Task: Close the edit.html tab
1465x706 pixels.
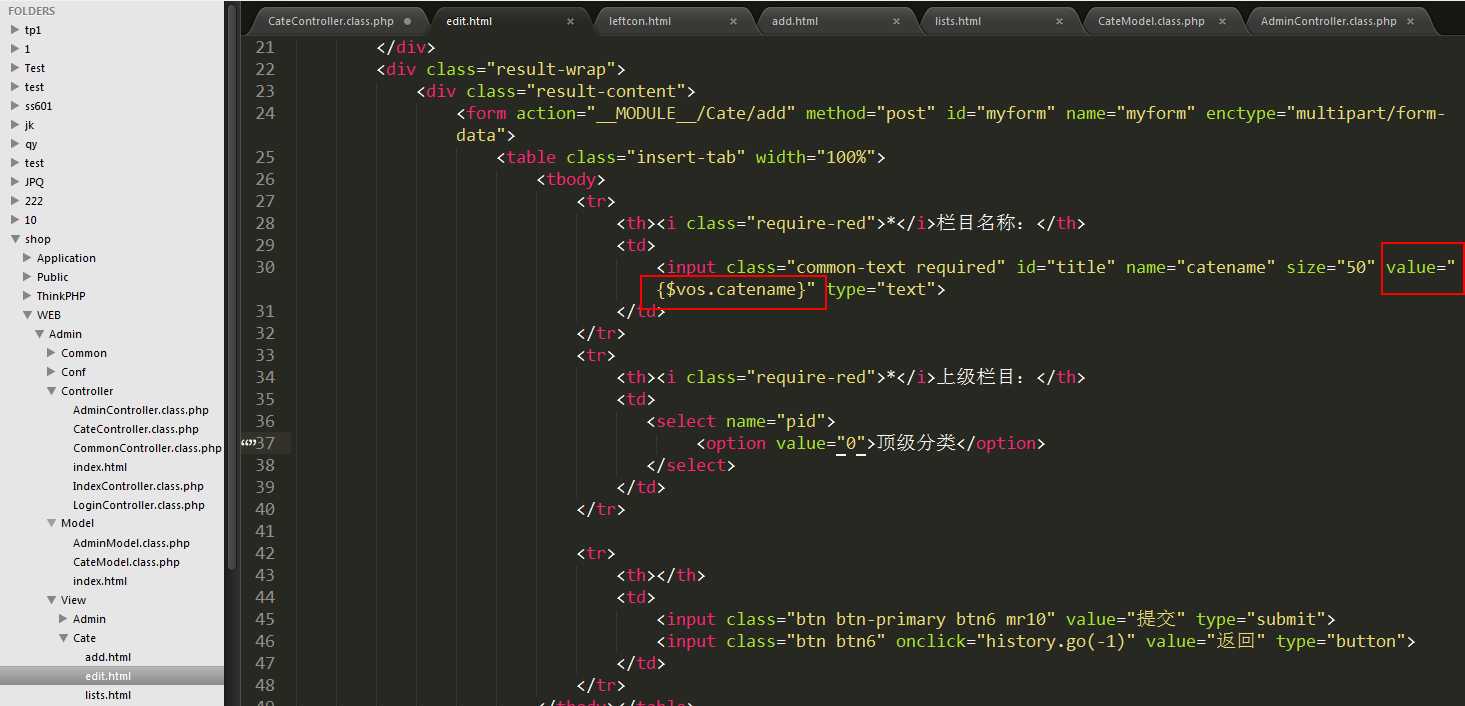Action: click(570, 21)
